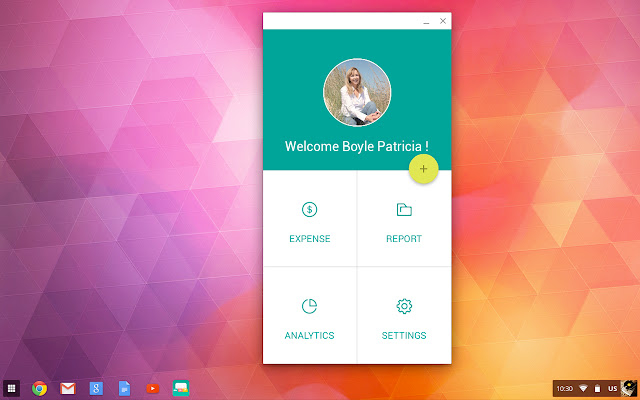640x400 pixels.
Task: Open the EXPENSE text label
Action: (310, 239)
